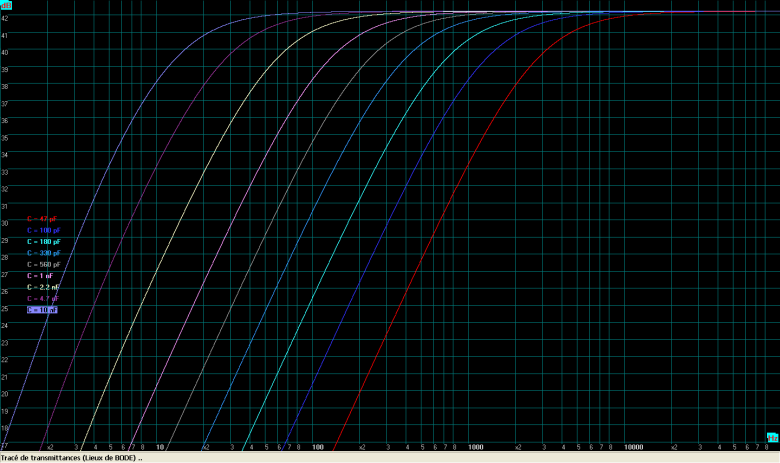Click the 1000 label on the frequency axis
This screenshot has width=780, height=463.
[x=476, y=447]
